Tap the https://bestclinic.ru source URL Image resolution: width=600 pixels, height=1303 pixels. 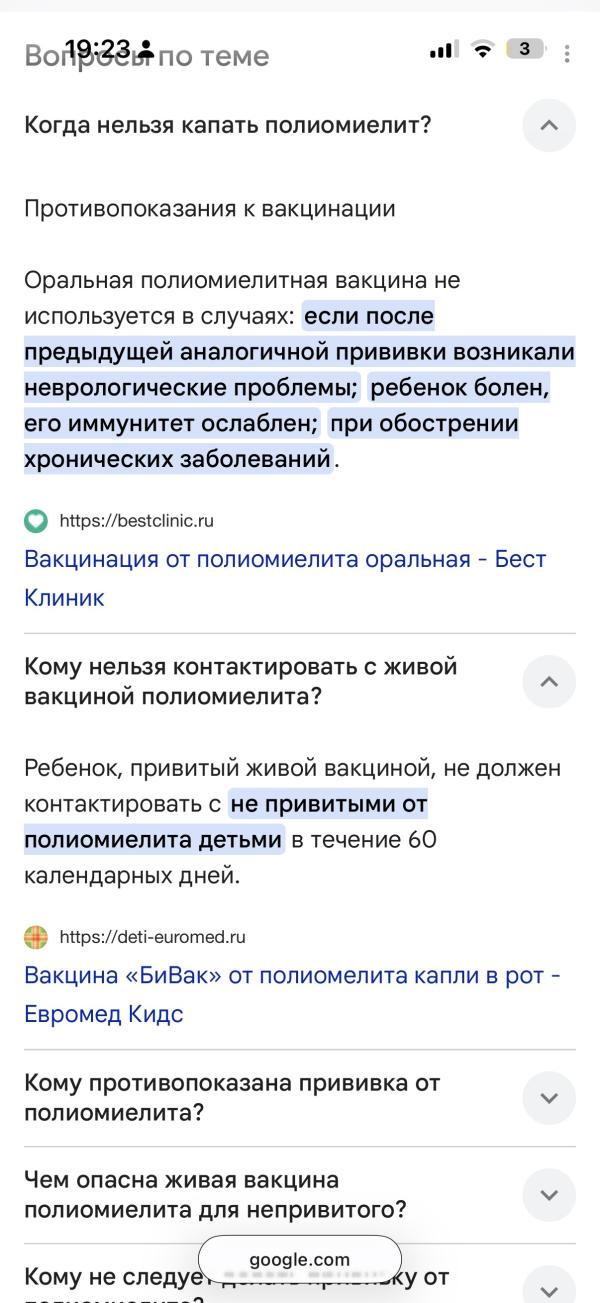[x=137, y=521]
